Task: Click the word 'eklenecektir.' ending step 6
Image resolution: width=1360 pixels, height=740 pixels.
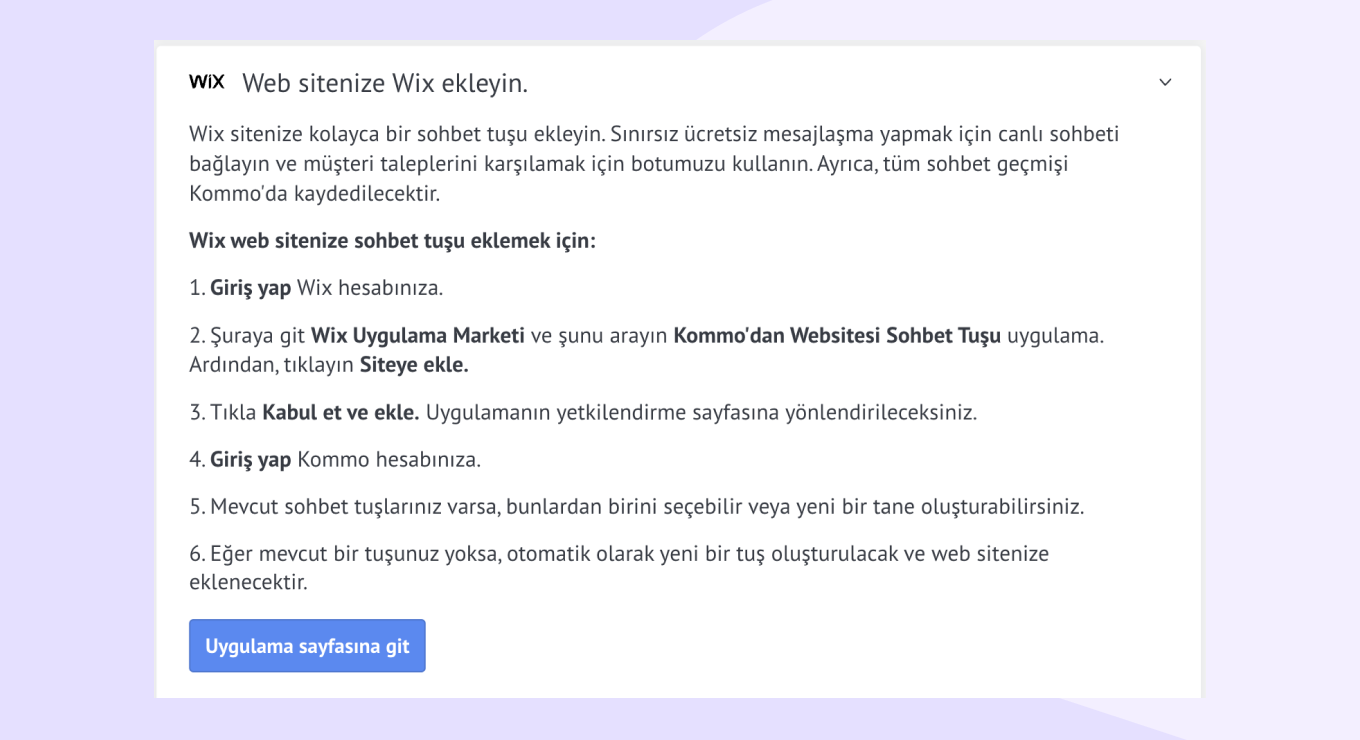Action: 248,582
